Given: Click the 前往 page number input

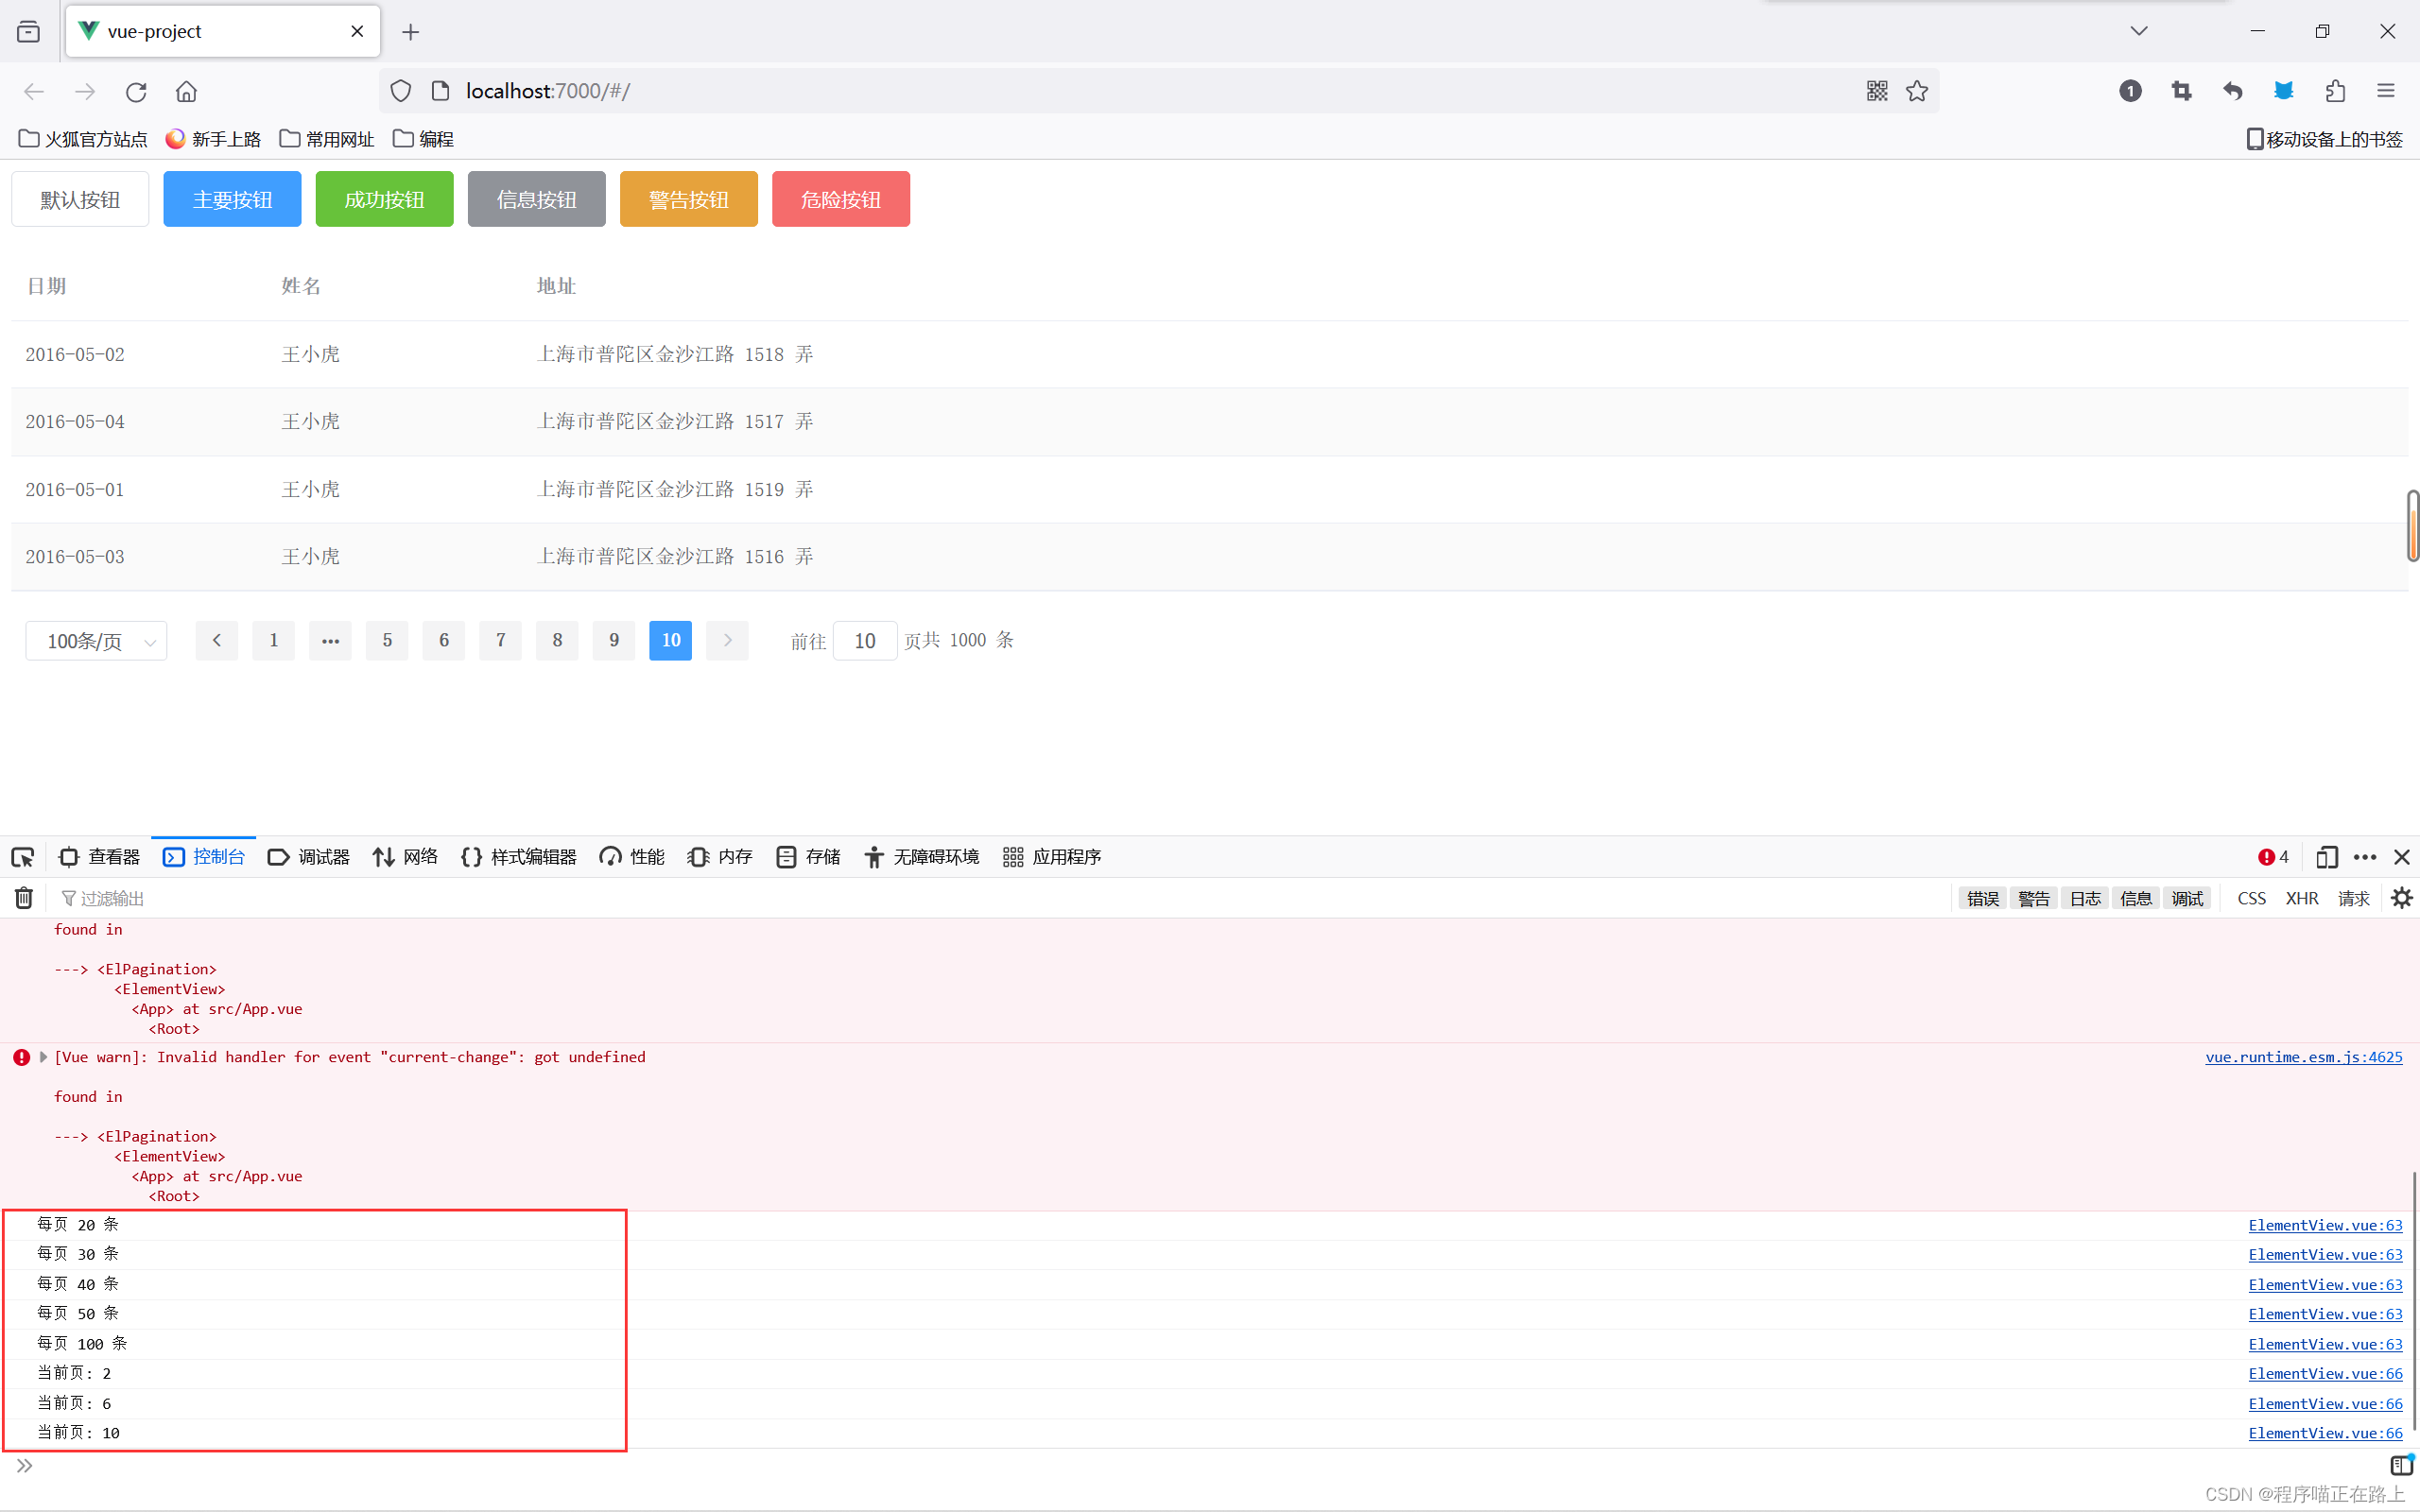Looking at the screenshot, I should pos(865,641).
